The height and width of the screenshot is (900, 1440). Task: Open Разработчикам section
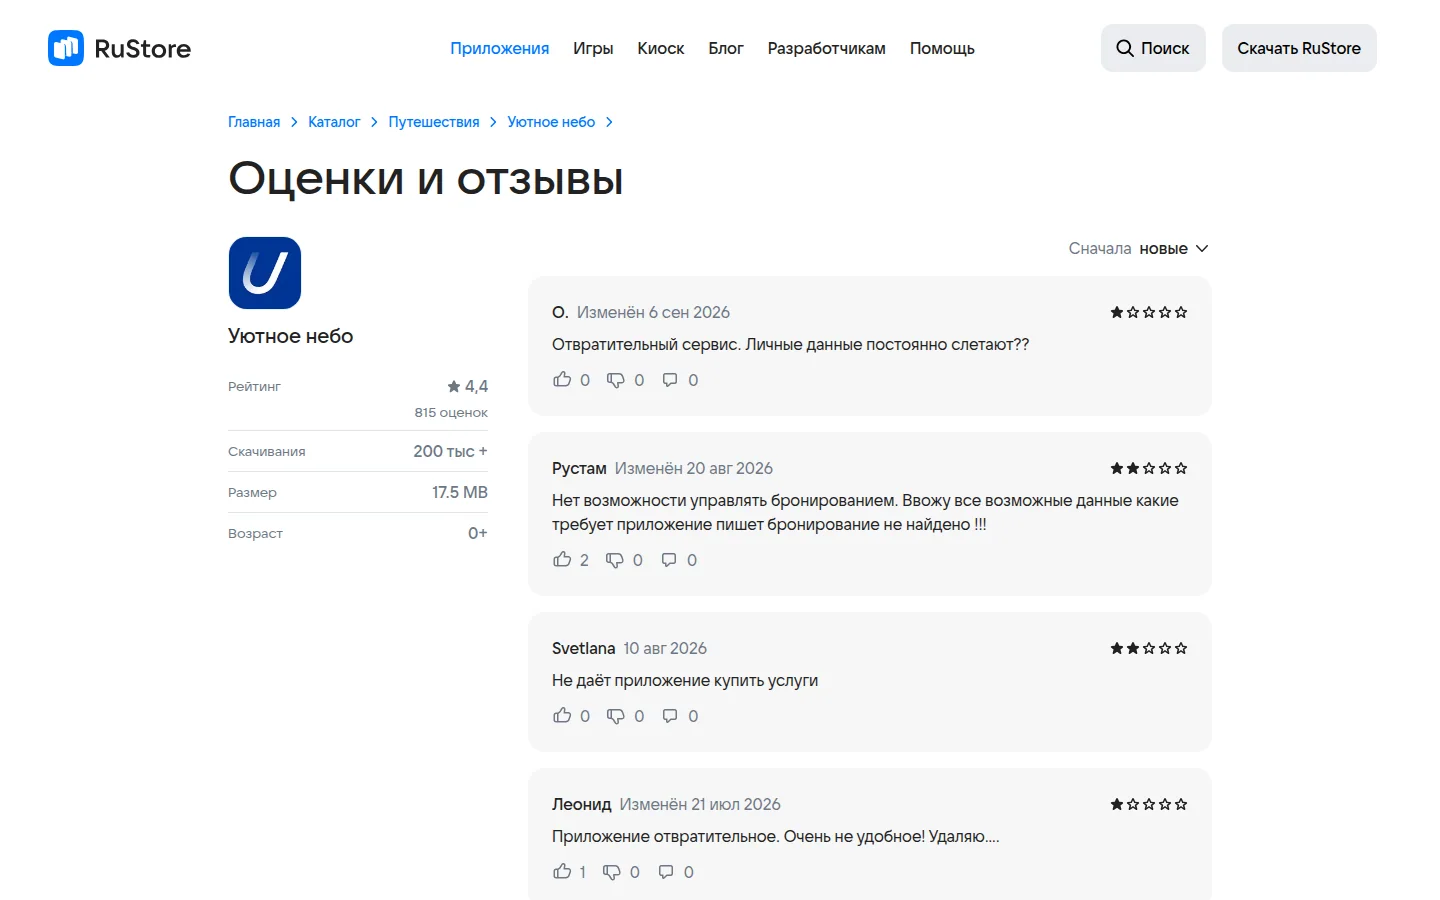coord(826,48)
